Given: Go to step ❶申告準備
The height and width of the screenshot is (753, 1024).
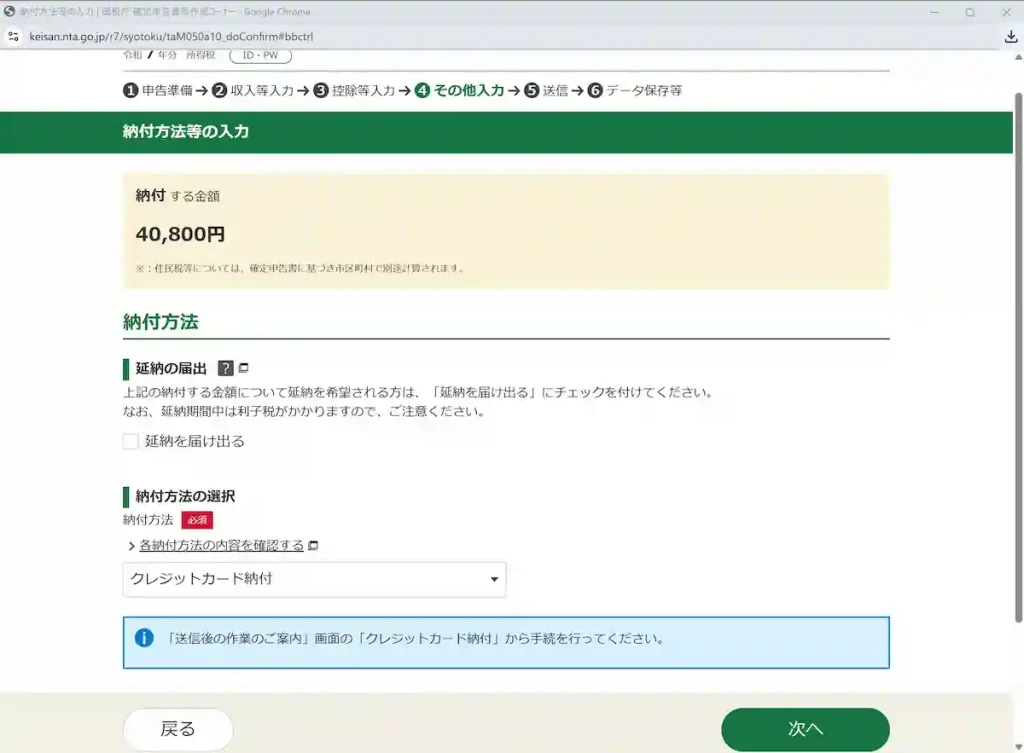Looking at the screenshot, I should click(x=156, y=89).
